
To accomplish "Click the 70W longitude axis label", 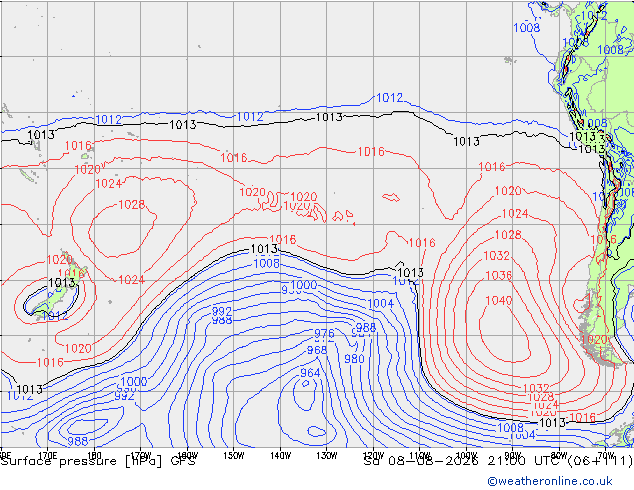I will 606,455.
